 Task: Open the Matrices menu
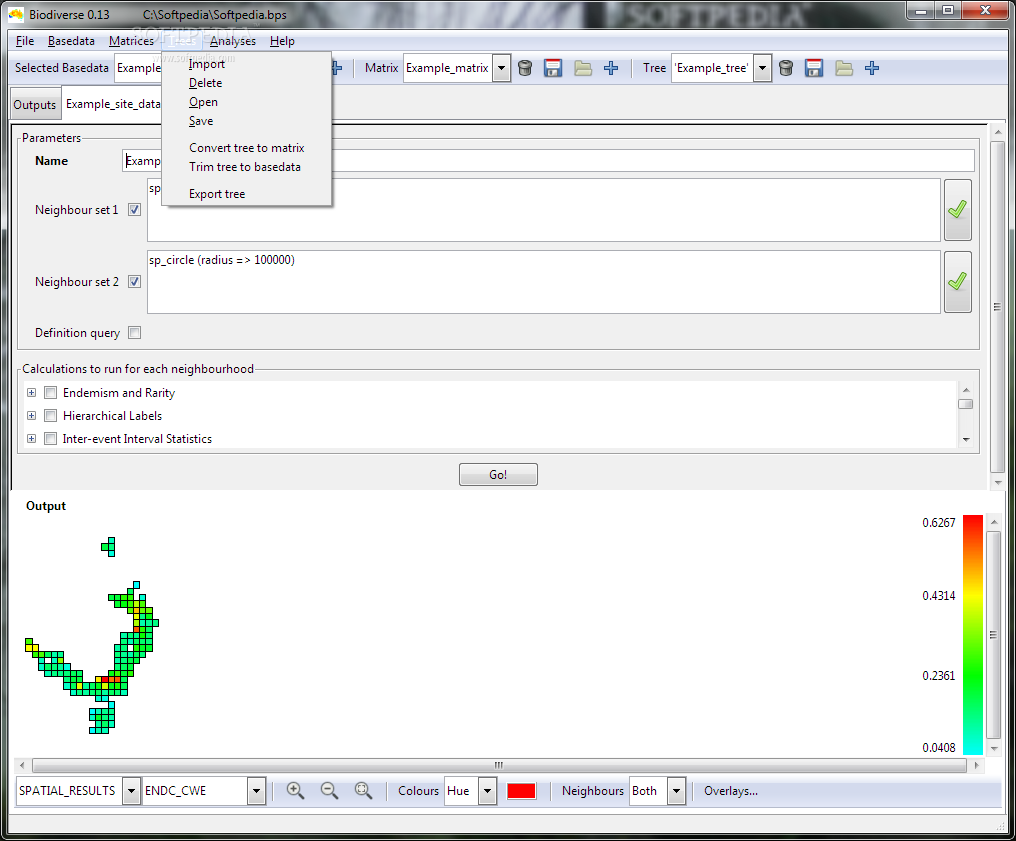click(x=132, y=41)
